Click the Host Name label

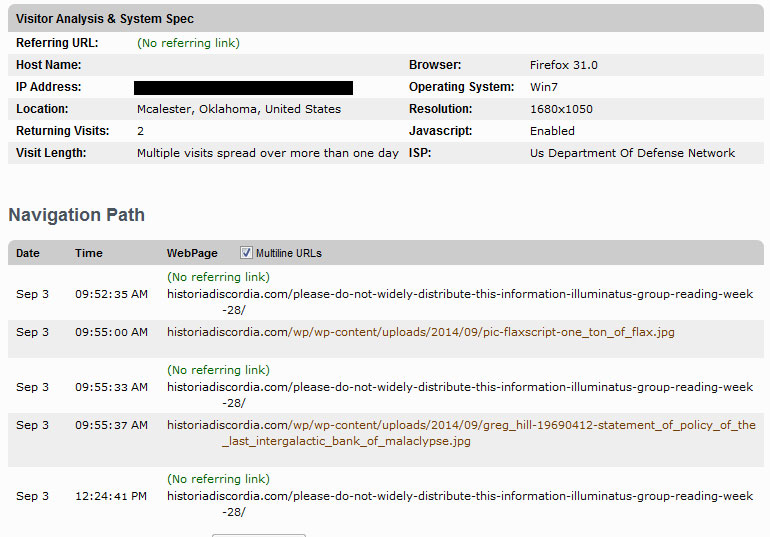(x=49, y=65)
